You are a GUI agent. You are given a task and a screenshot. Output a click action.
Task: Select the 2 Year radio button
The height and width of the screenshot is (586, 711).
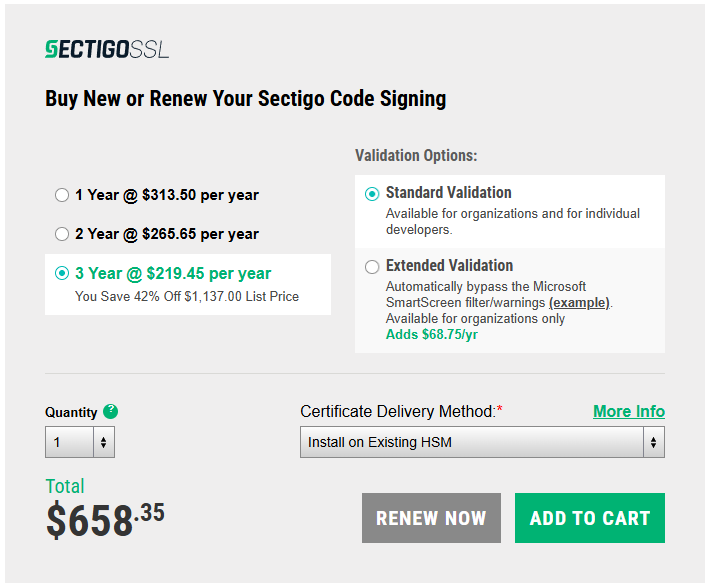62,234
